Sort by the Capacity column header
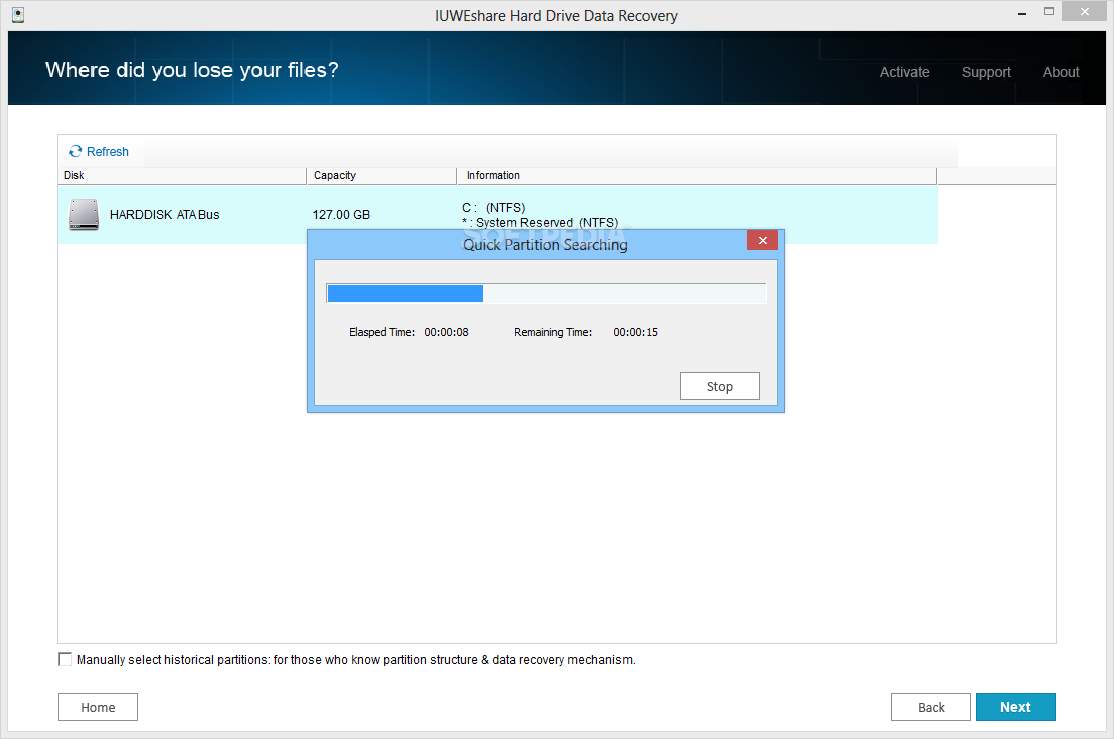This screenshot has height=739, width=1114. [x=382, y=176]
